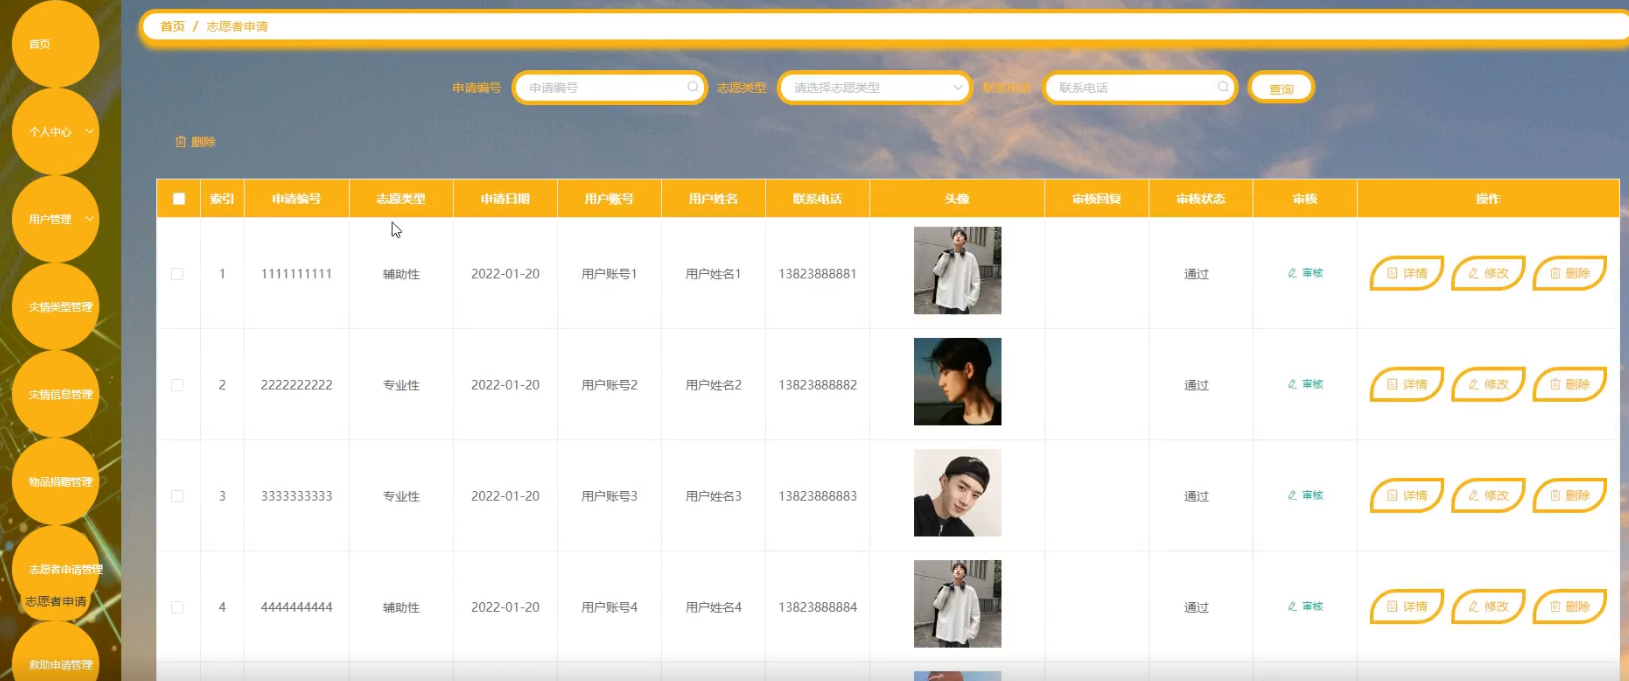Click the 志愿者申请 breadcrumb text
This screenshot has height=681, width=1629.
237,26
